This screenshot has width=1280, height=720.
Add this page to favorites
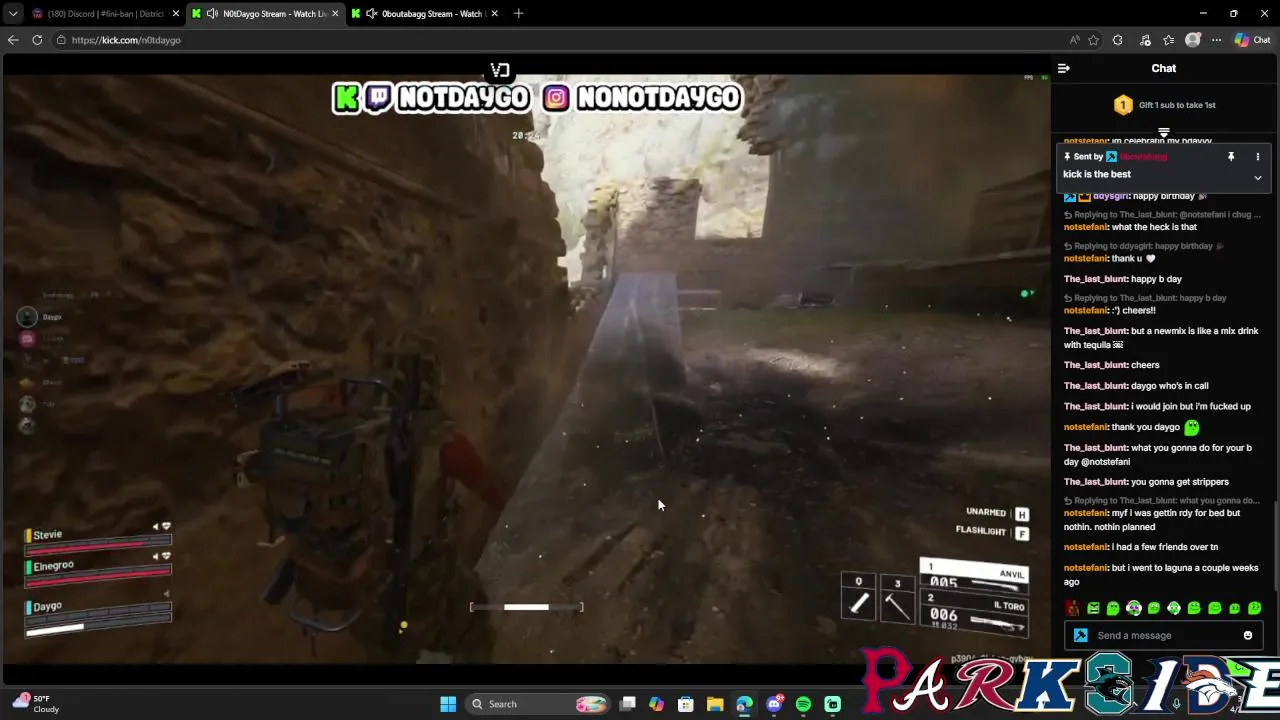tap(1093, 40)
